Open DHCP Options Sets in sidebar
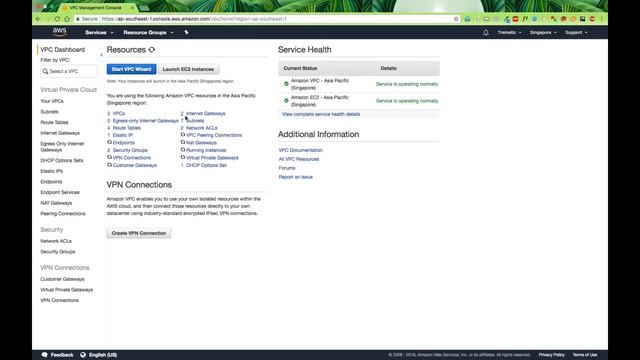The width and height of the screenshot is (640, 360). pyautogui.click(x=62, y=160)
